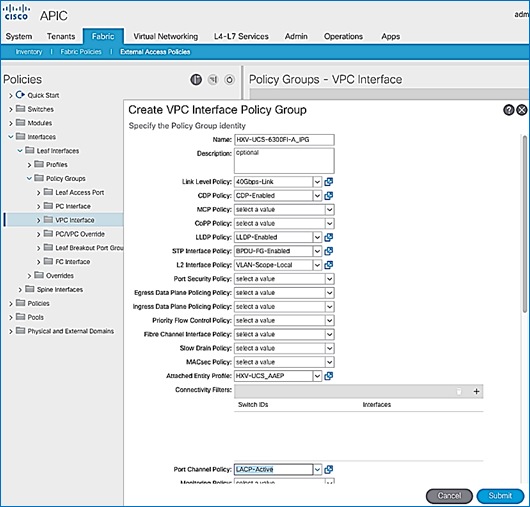Click the dialog vertical scrollbar
This screenshot has width=530, height=507.
(525, 223)
